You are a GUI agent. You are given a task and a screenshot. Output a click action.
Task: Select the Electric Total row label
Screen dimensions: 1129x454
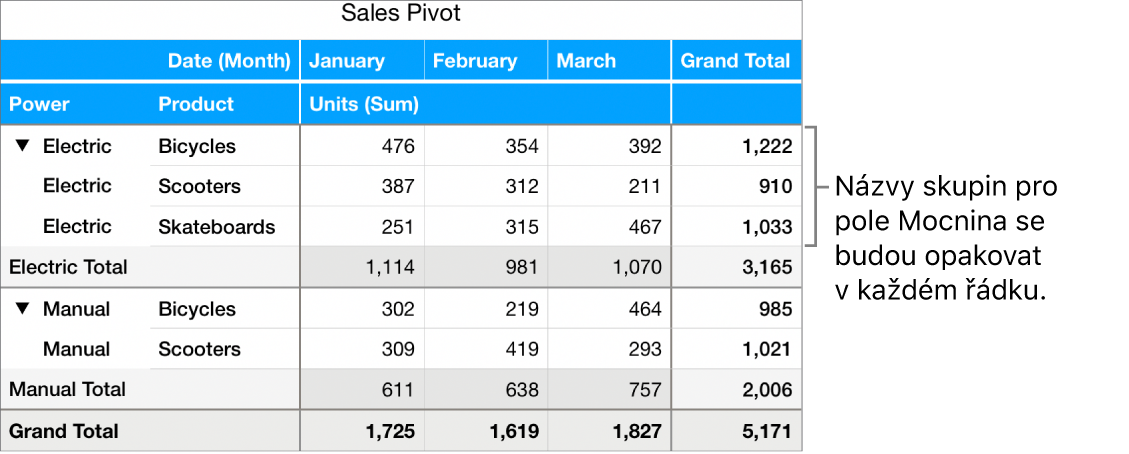click(x=68, y=267)
